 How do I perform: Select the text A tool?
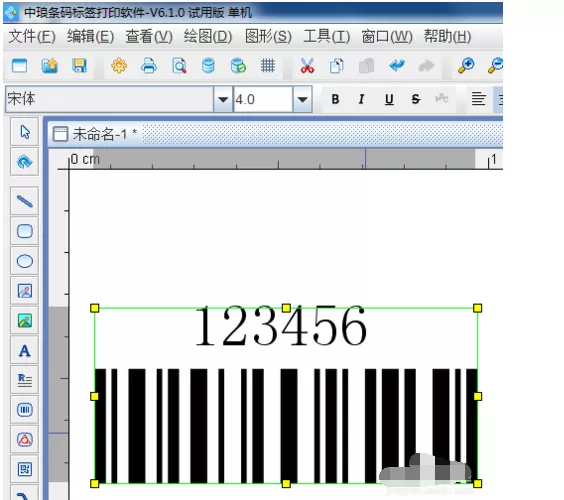pyautogui.click(x=24, y=350)
